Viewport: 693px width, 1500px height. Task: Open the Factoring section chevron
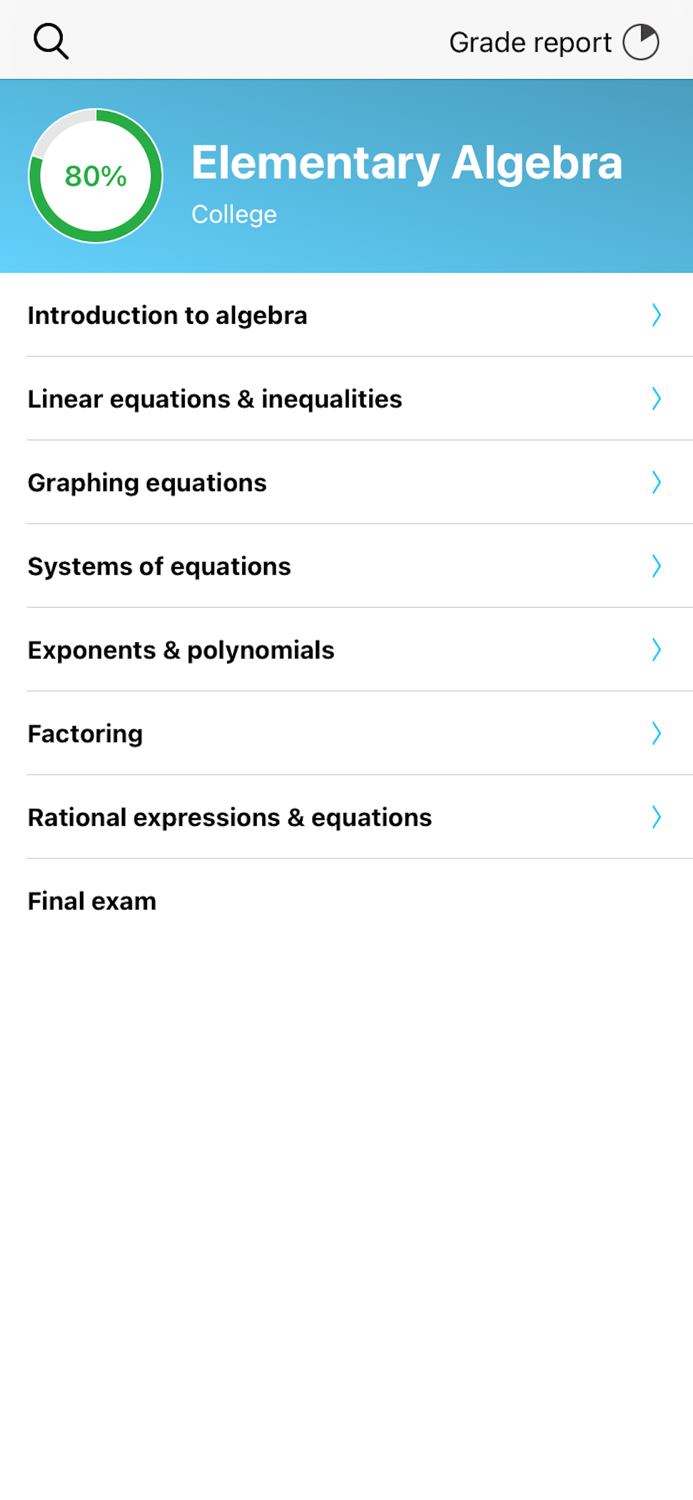[657, 733]
